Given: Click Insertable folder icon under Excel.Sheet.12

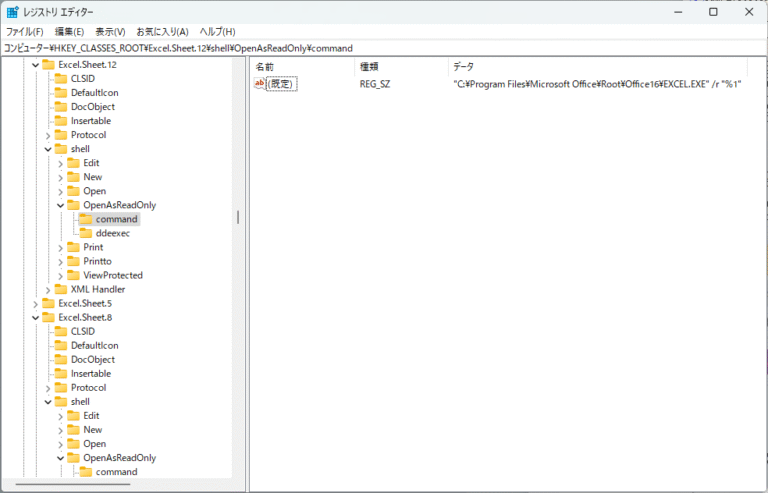Looking at the screenshot, I should click(x=61, y=121).
